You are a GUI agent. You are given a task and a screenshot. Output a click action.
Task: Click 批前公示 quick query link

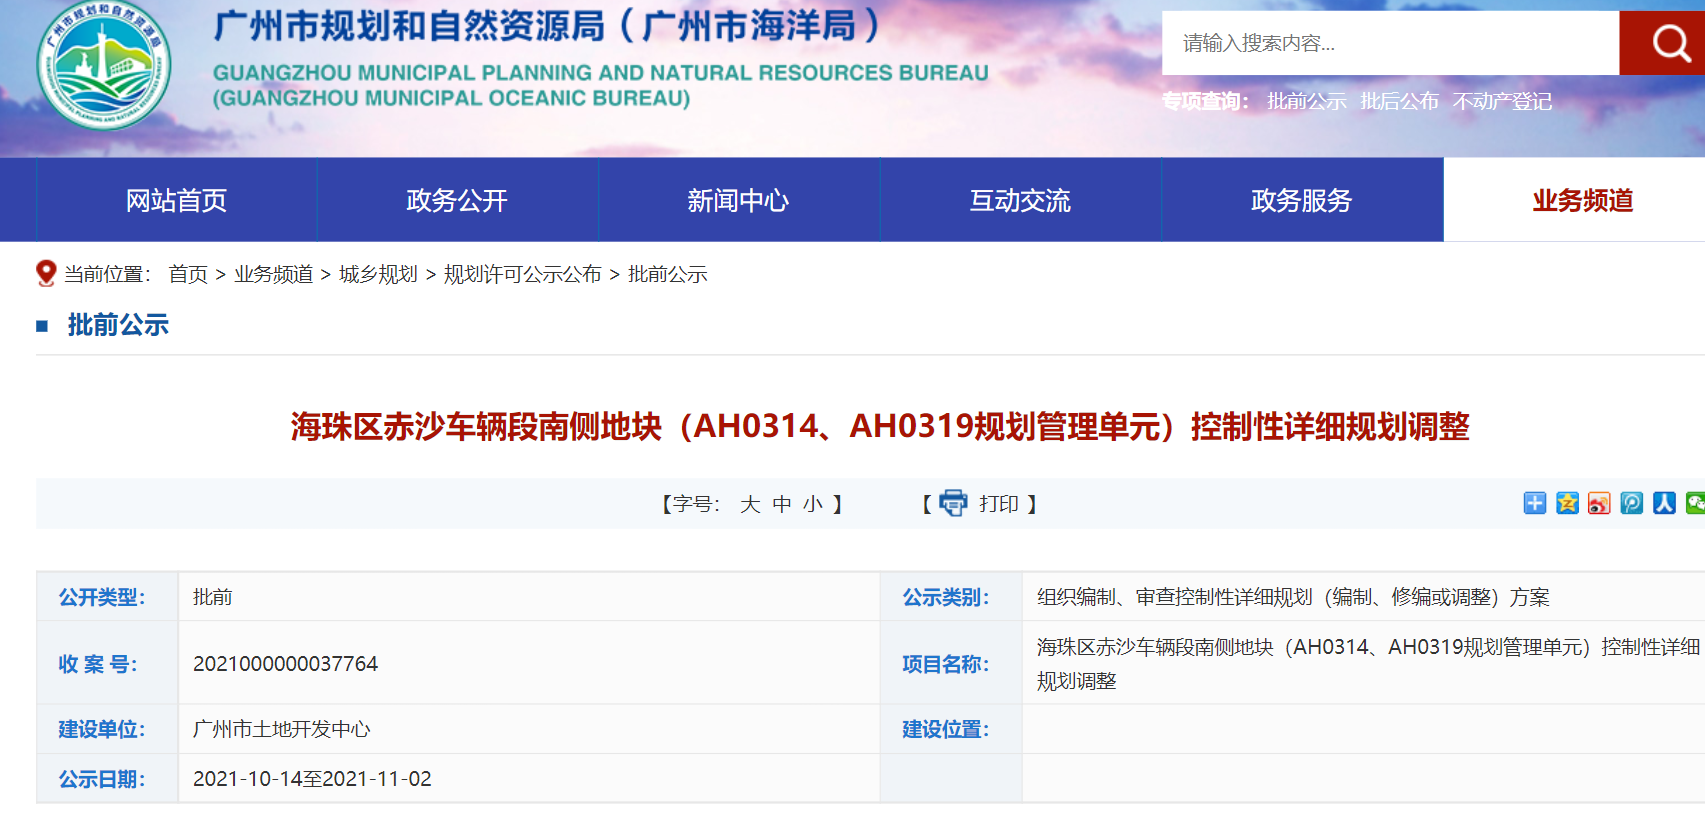[x=1307, y=101]
